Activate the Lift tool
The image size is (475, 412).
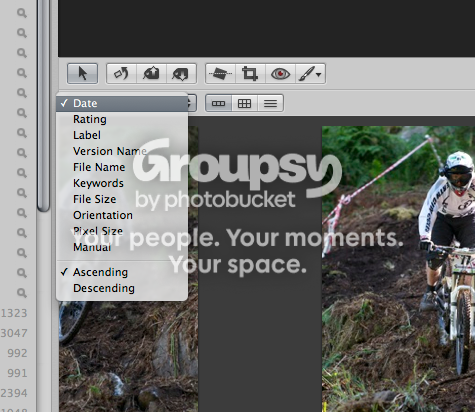151,73
